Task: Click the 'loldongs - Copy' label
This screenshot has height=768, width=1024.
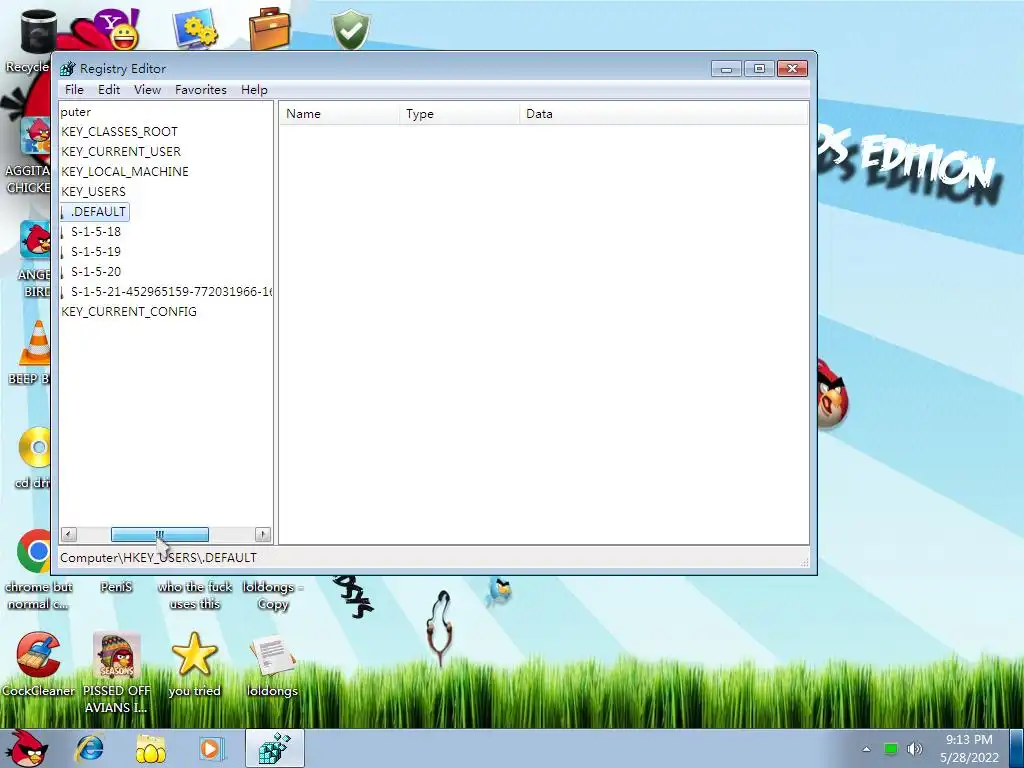Action: tap(273, 595)
